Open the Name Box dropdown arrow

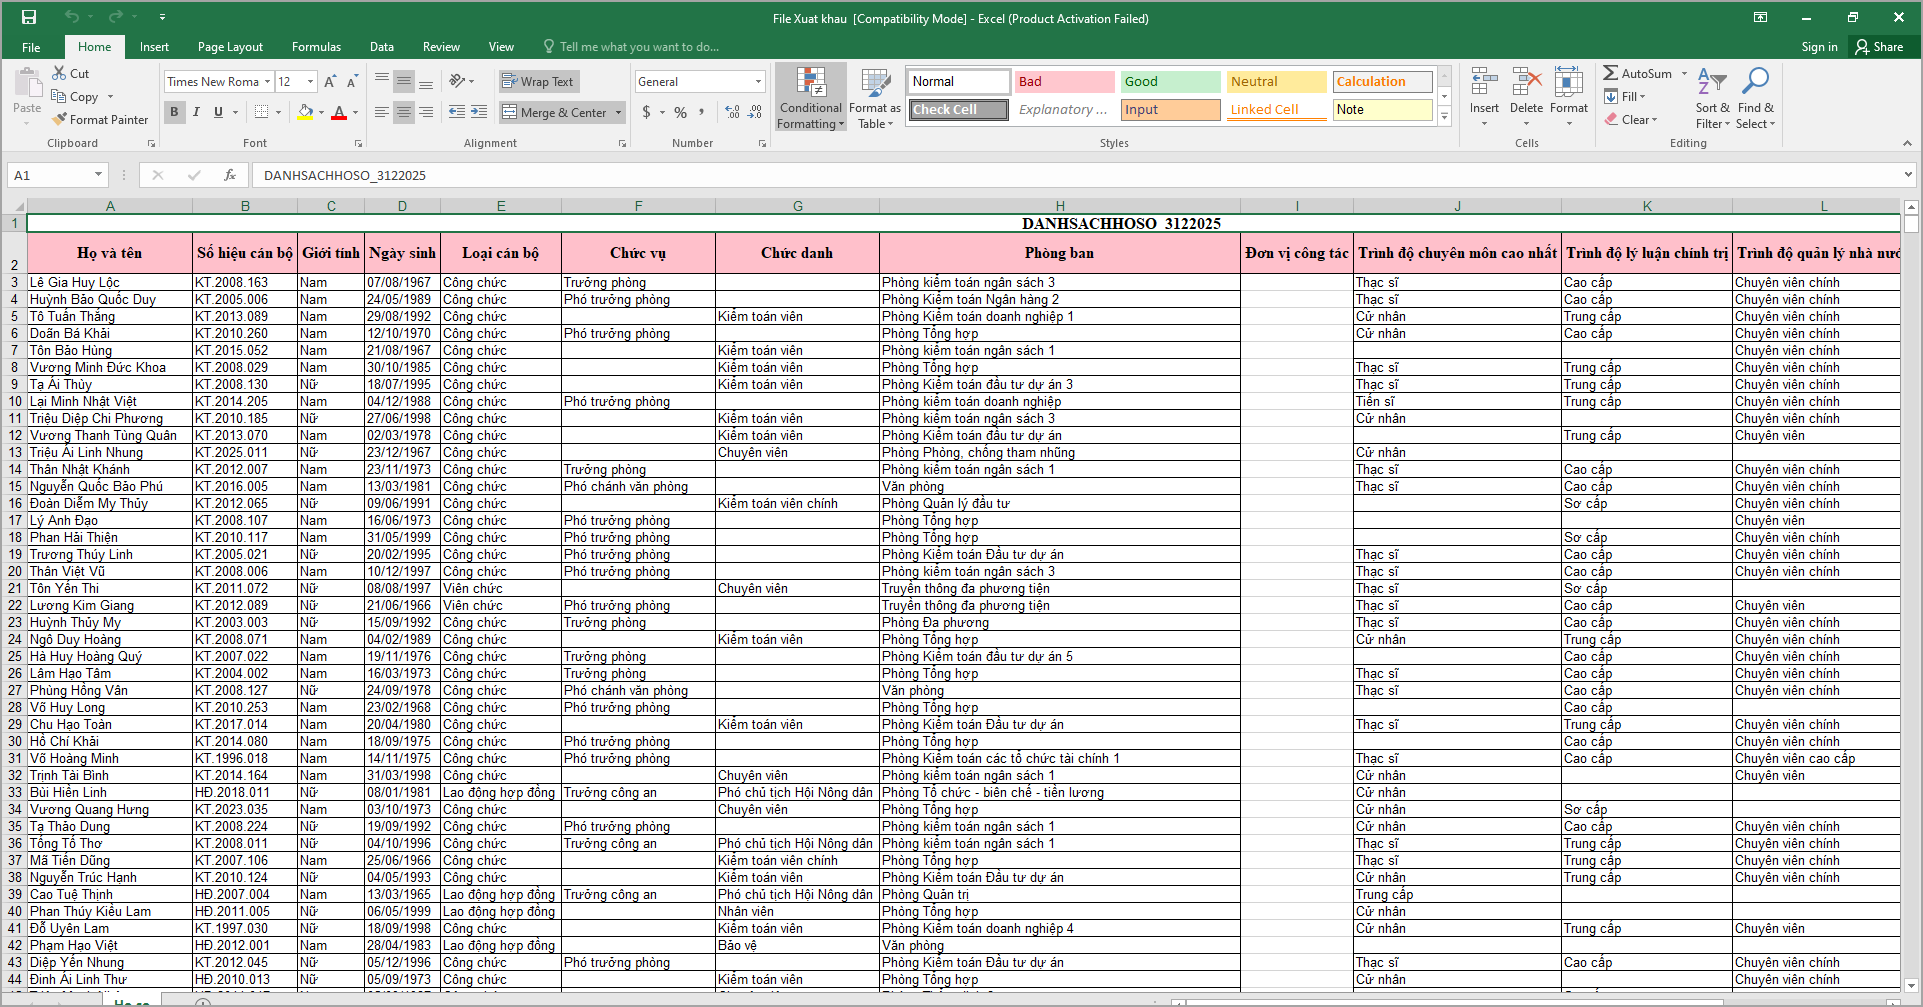98,175
